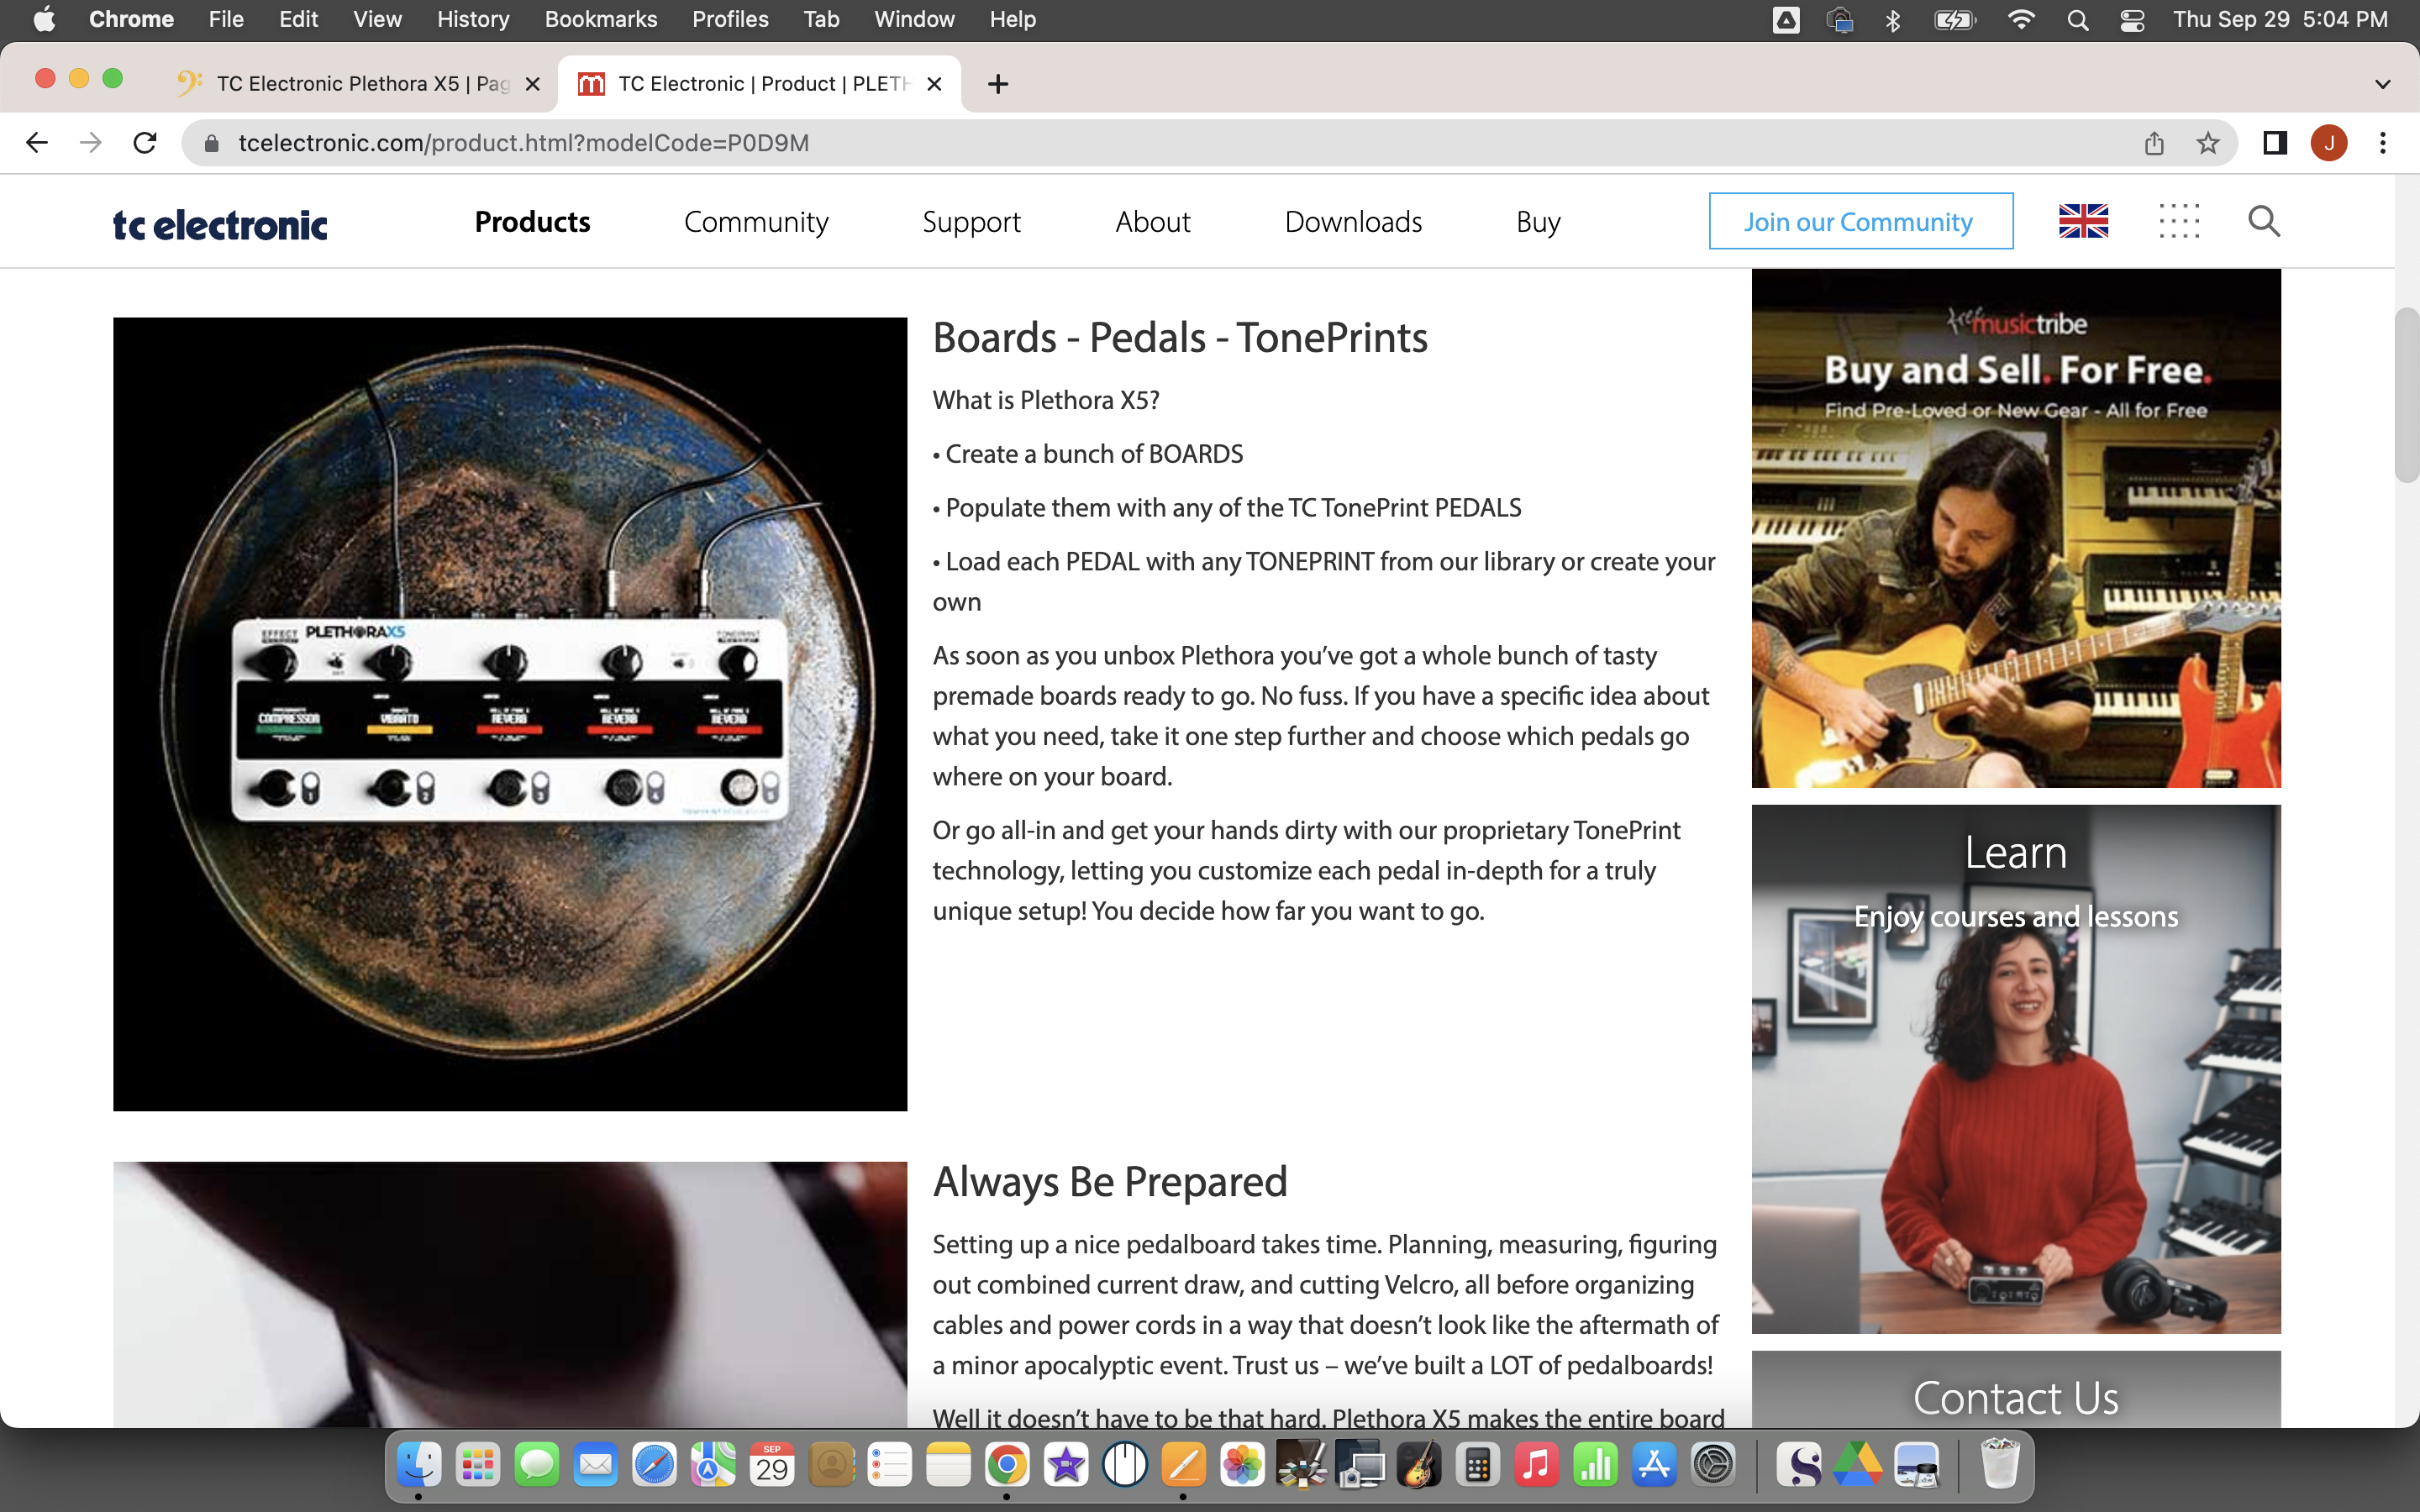2420x1512 pixels.
Task: Go forward with the browser arrow
Action: tap(91, 143)
